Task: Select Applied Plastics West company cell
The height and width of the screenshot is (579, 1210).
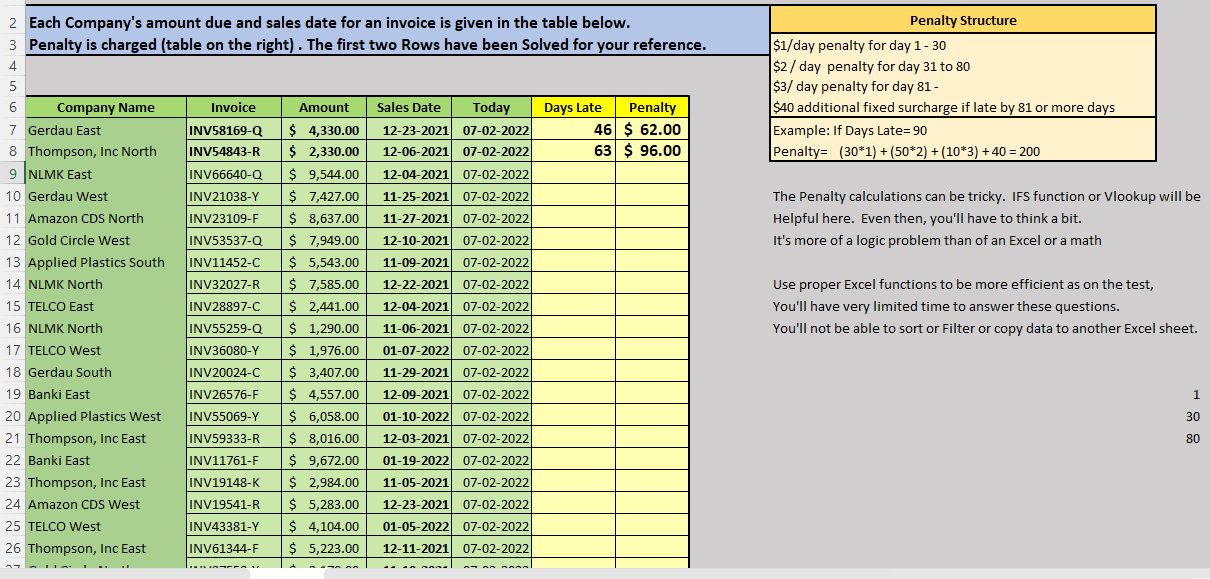Action: pos(106,416)
